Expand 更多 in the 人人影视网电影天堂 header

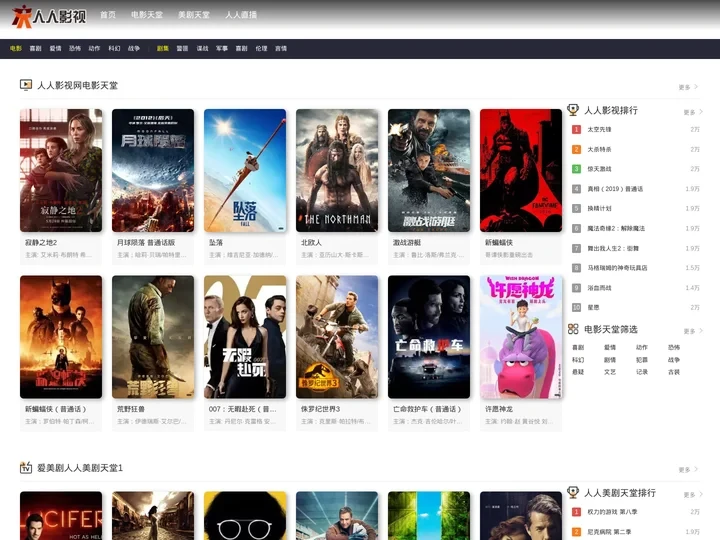[x=688, y=87]
